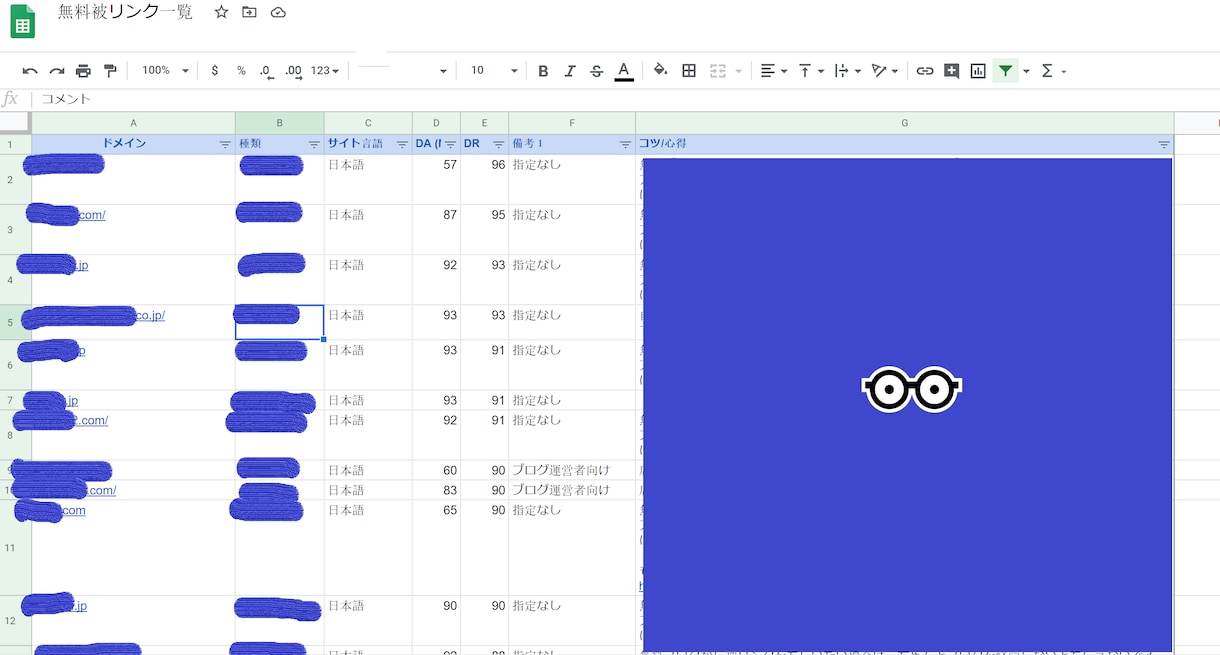Open filter on 種類 column
Screen dimensions: 1220x655
click(314, 145)
